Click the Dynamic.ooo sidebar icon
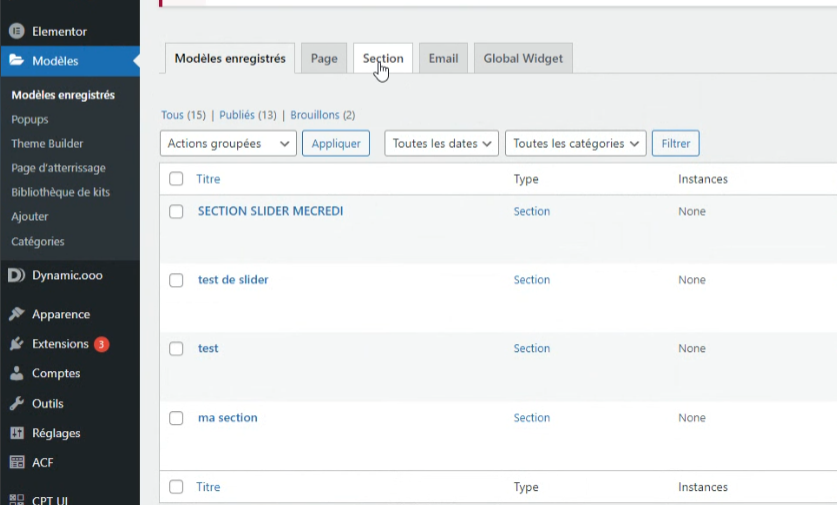 coord(16,275)
